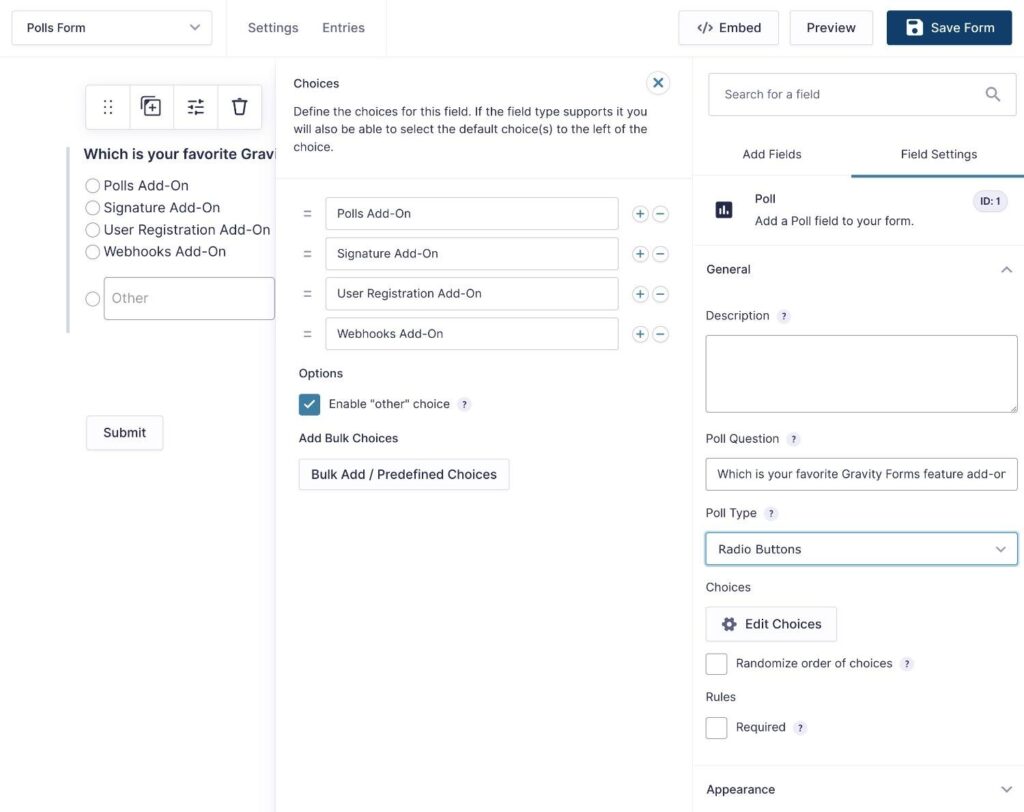Collapse the General settings section

(x=1008, y=268)
